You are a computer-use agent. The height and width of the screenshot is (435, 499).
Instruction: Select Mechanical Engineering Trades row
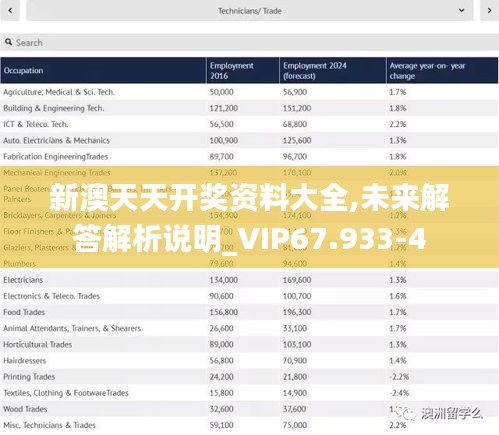click(249, 173)
